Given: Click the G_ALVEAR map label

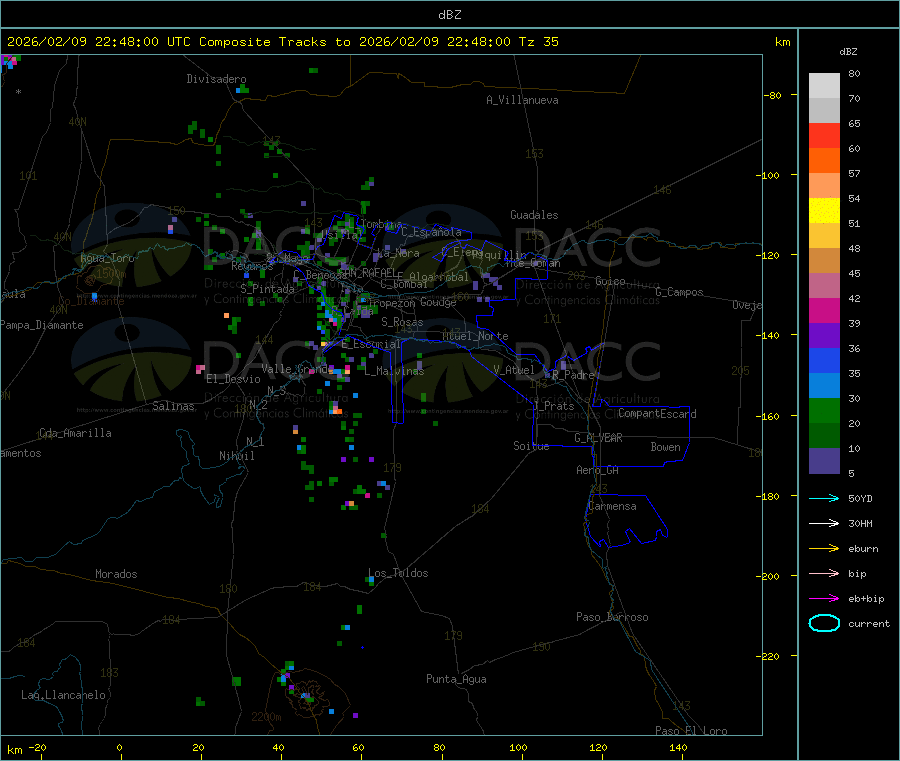Looking at the screenshot, I should (599, 438).
